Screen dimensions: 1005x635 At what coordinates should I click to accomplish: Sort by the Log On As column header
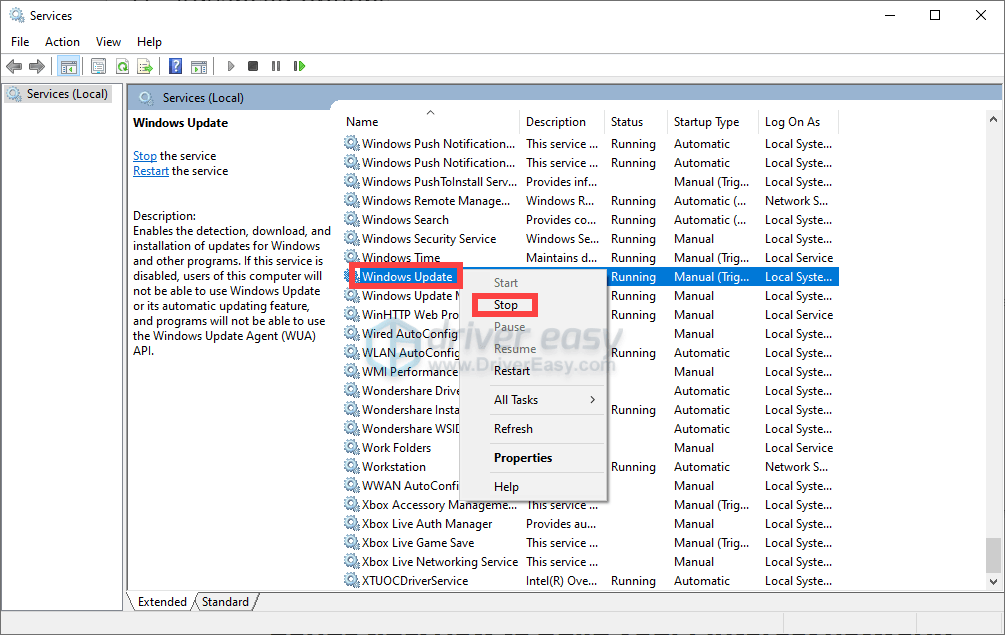click(x=798, y=122)
